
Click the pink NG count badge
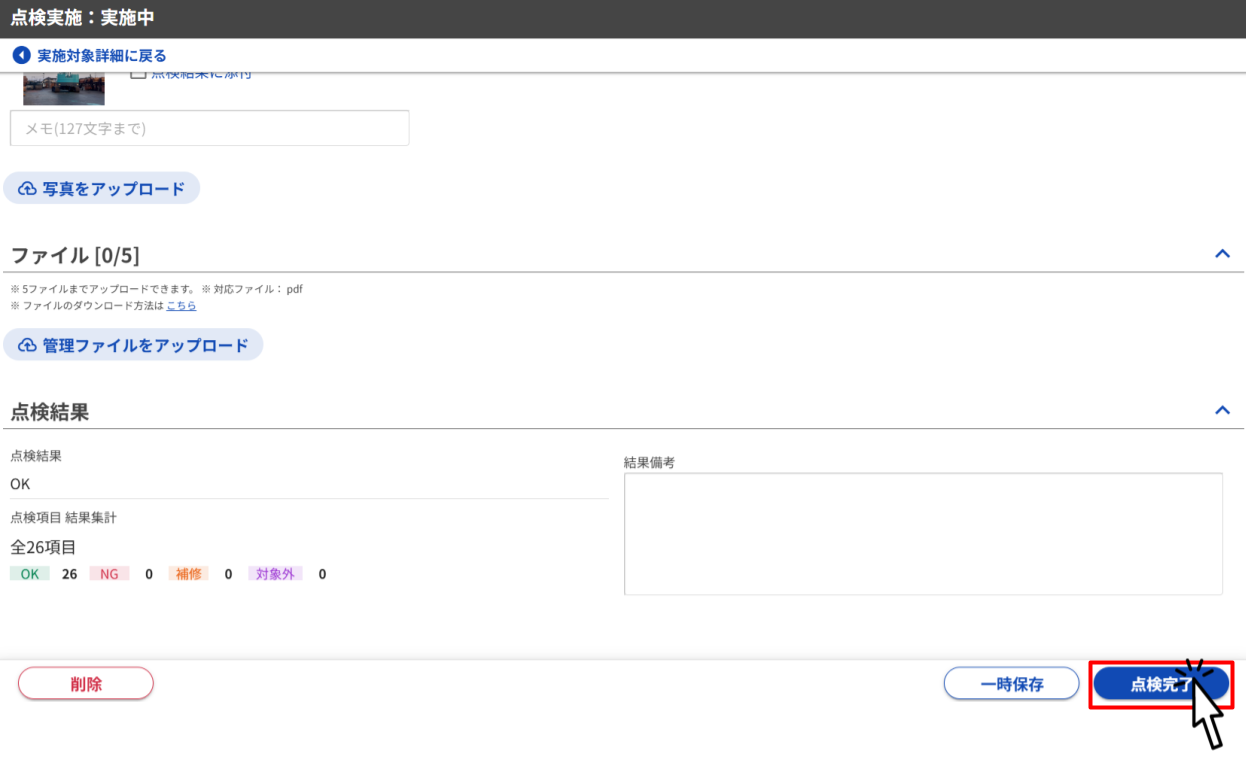[109, 575]
